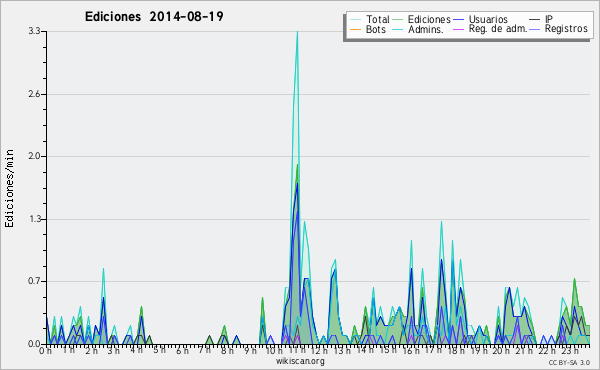Click the '0 h' x-axis label
The width and height of the screenshot is (600, 370).
46,351
